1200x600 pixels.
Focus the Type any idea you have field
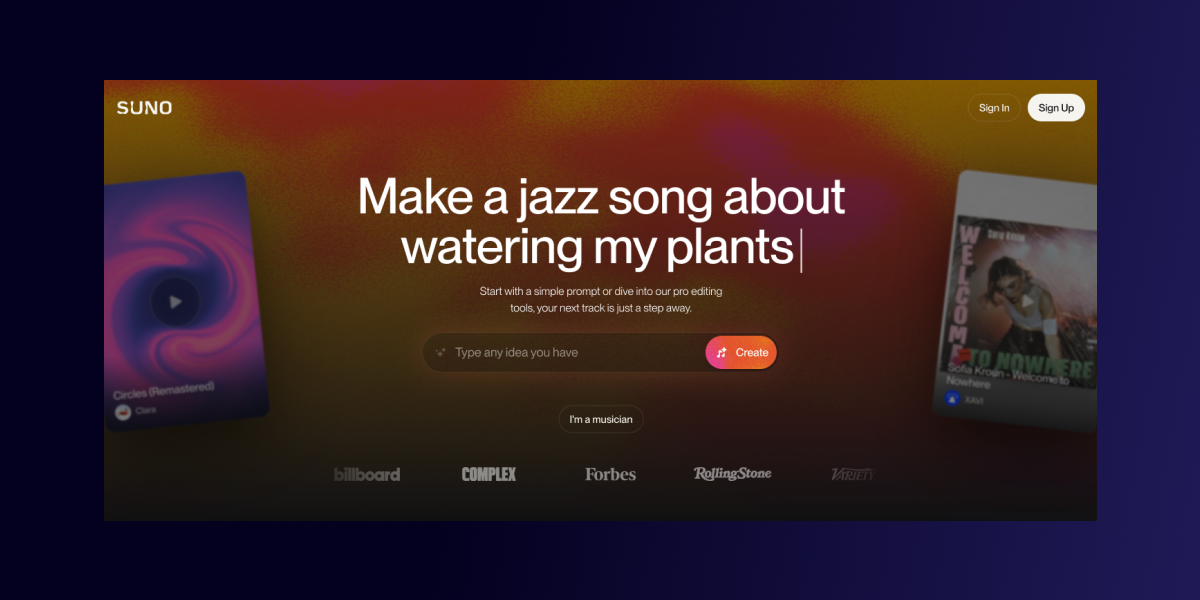pyautogui.click(x=564, y=352)
